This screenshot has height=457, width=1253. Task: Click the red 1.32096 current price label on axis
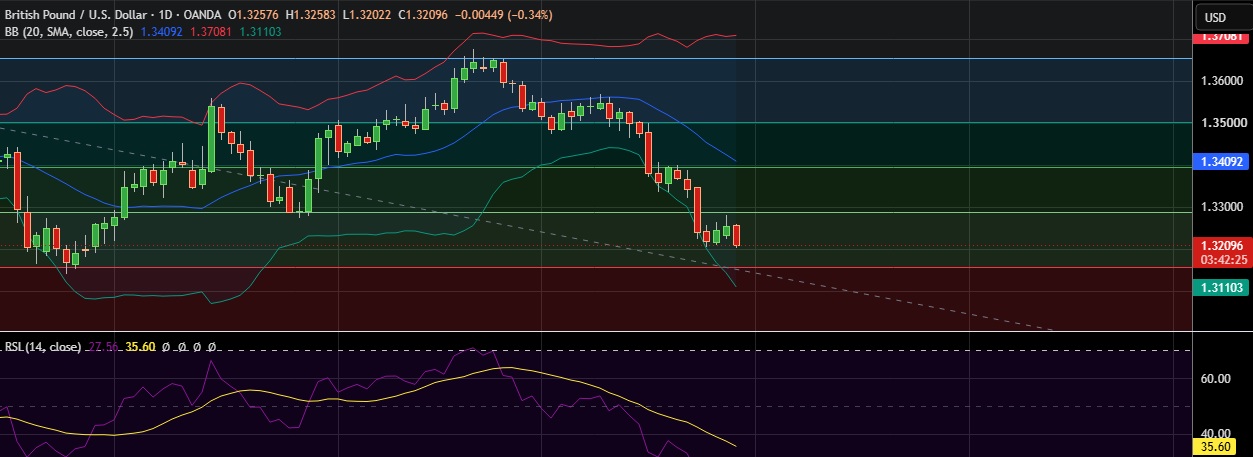tap(1221, 246)
